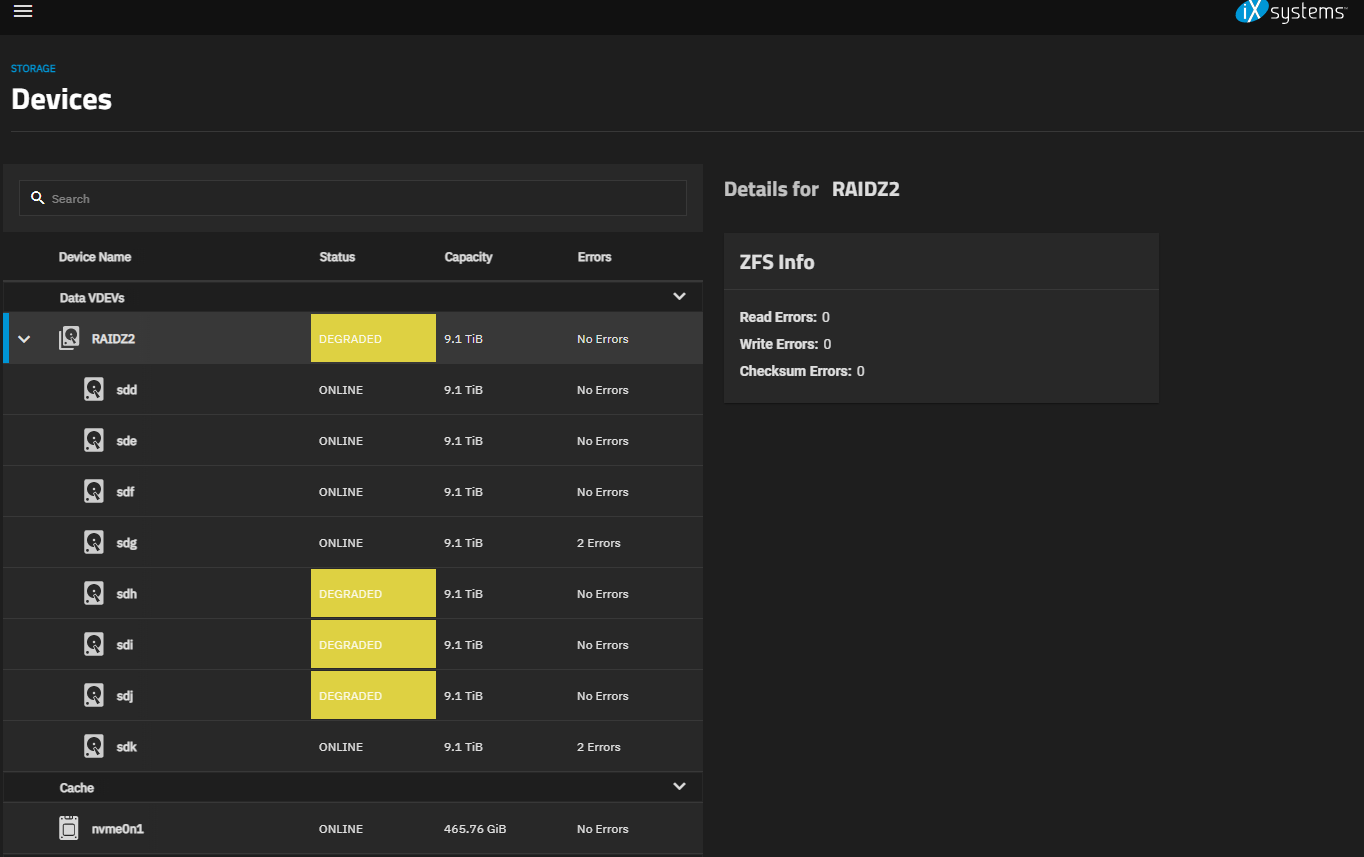The width and height of the screenshot is (1364, 857).
Task: Click sdk's '2 Errors' cell
Action: (599, 747)
